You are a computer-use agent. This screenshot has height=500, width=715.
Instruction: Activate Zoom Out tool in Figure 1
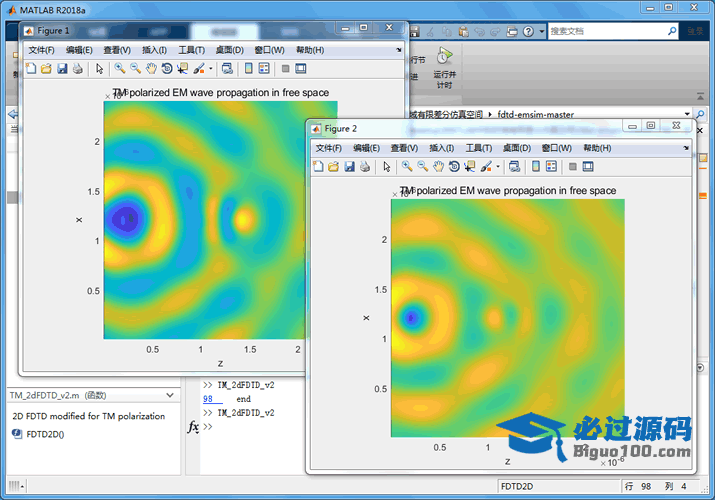point(135,69)
